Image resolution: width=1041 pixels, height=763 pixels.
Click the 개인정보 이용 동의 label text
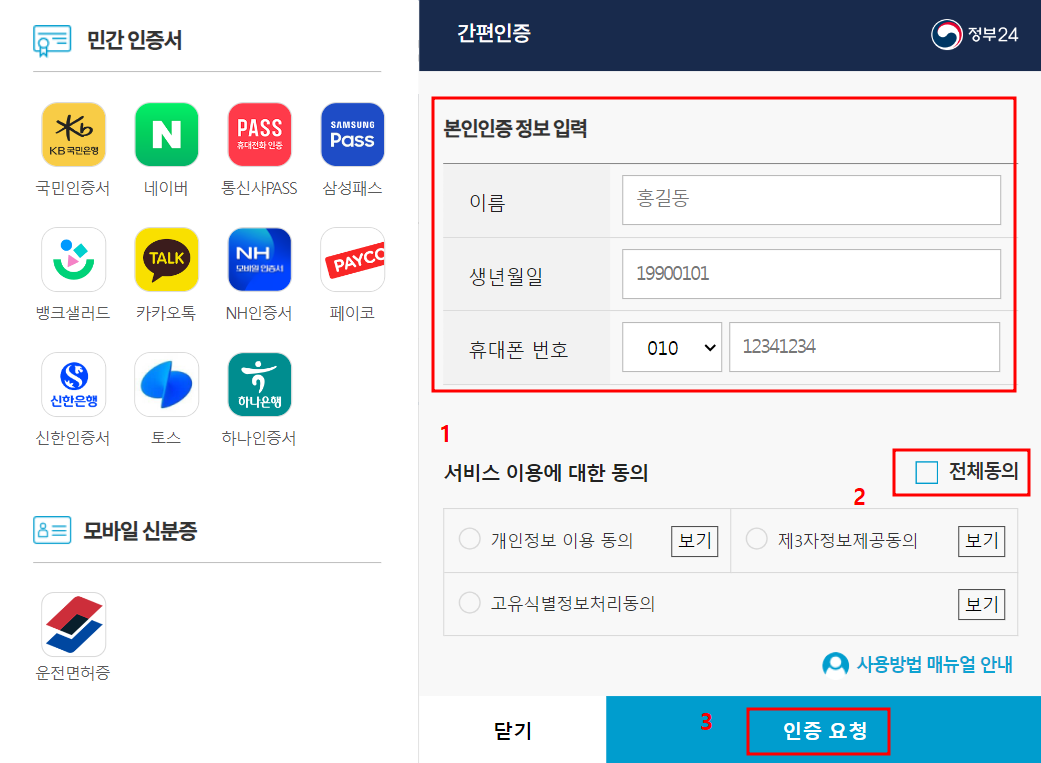click(x=562, y=540)
